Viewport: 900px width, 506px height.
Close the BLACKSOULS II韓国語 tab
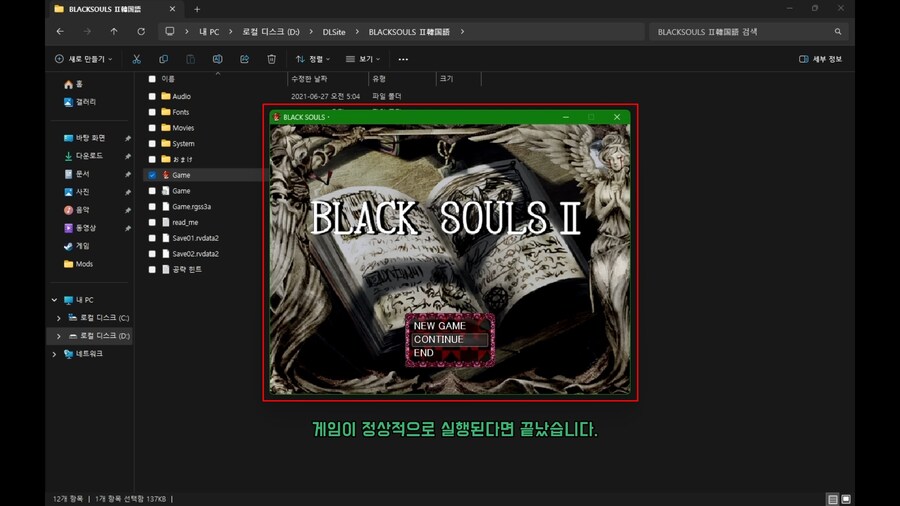click(172, 9)
